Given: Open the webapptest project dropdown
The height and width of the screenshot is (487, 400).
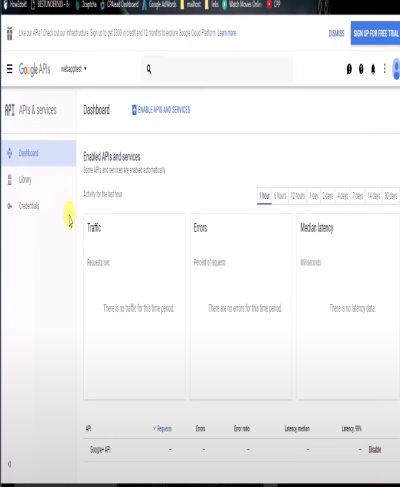Looking at the screenshot, I should (x=74, y=69).
